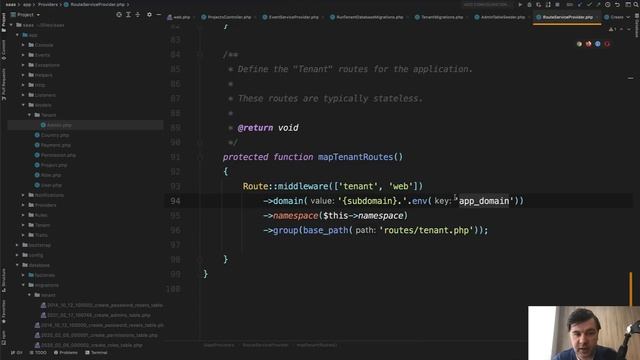Switch to the web.php editor tab

[x=179, y=17]
